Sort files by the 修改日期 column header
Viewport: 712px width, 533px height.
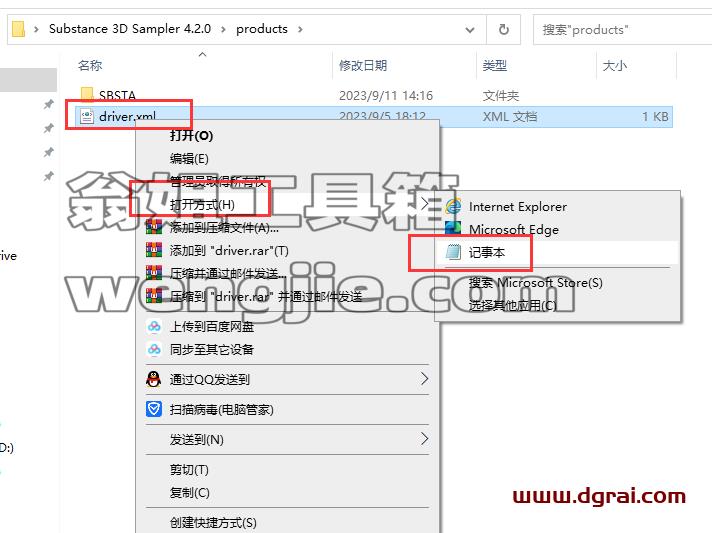pos(363,66)
